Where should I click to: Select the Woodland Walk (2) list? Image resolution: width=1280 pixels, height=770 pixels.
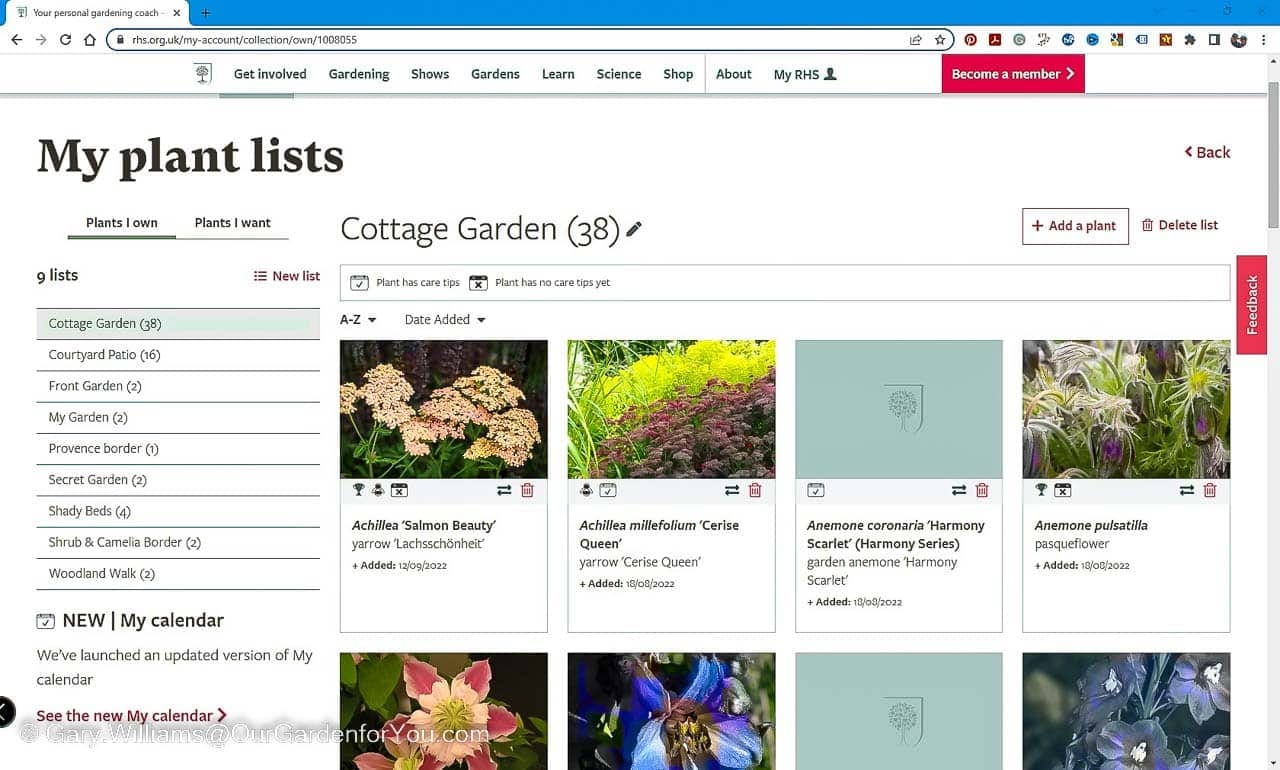point(178,574)
